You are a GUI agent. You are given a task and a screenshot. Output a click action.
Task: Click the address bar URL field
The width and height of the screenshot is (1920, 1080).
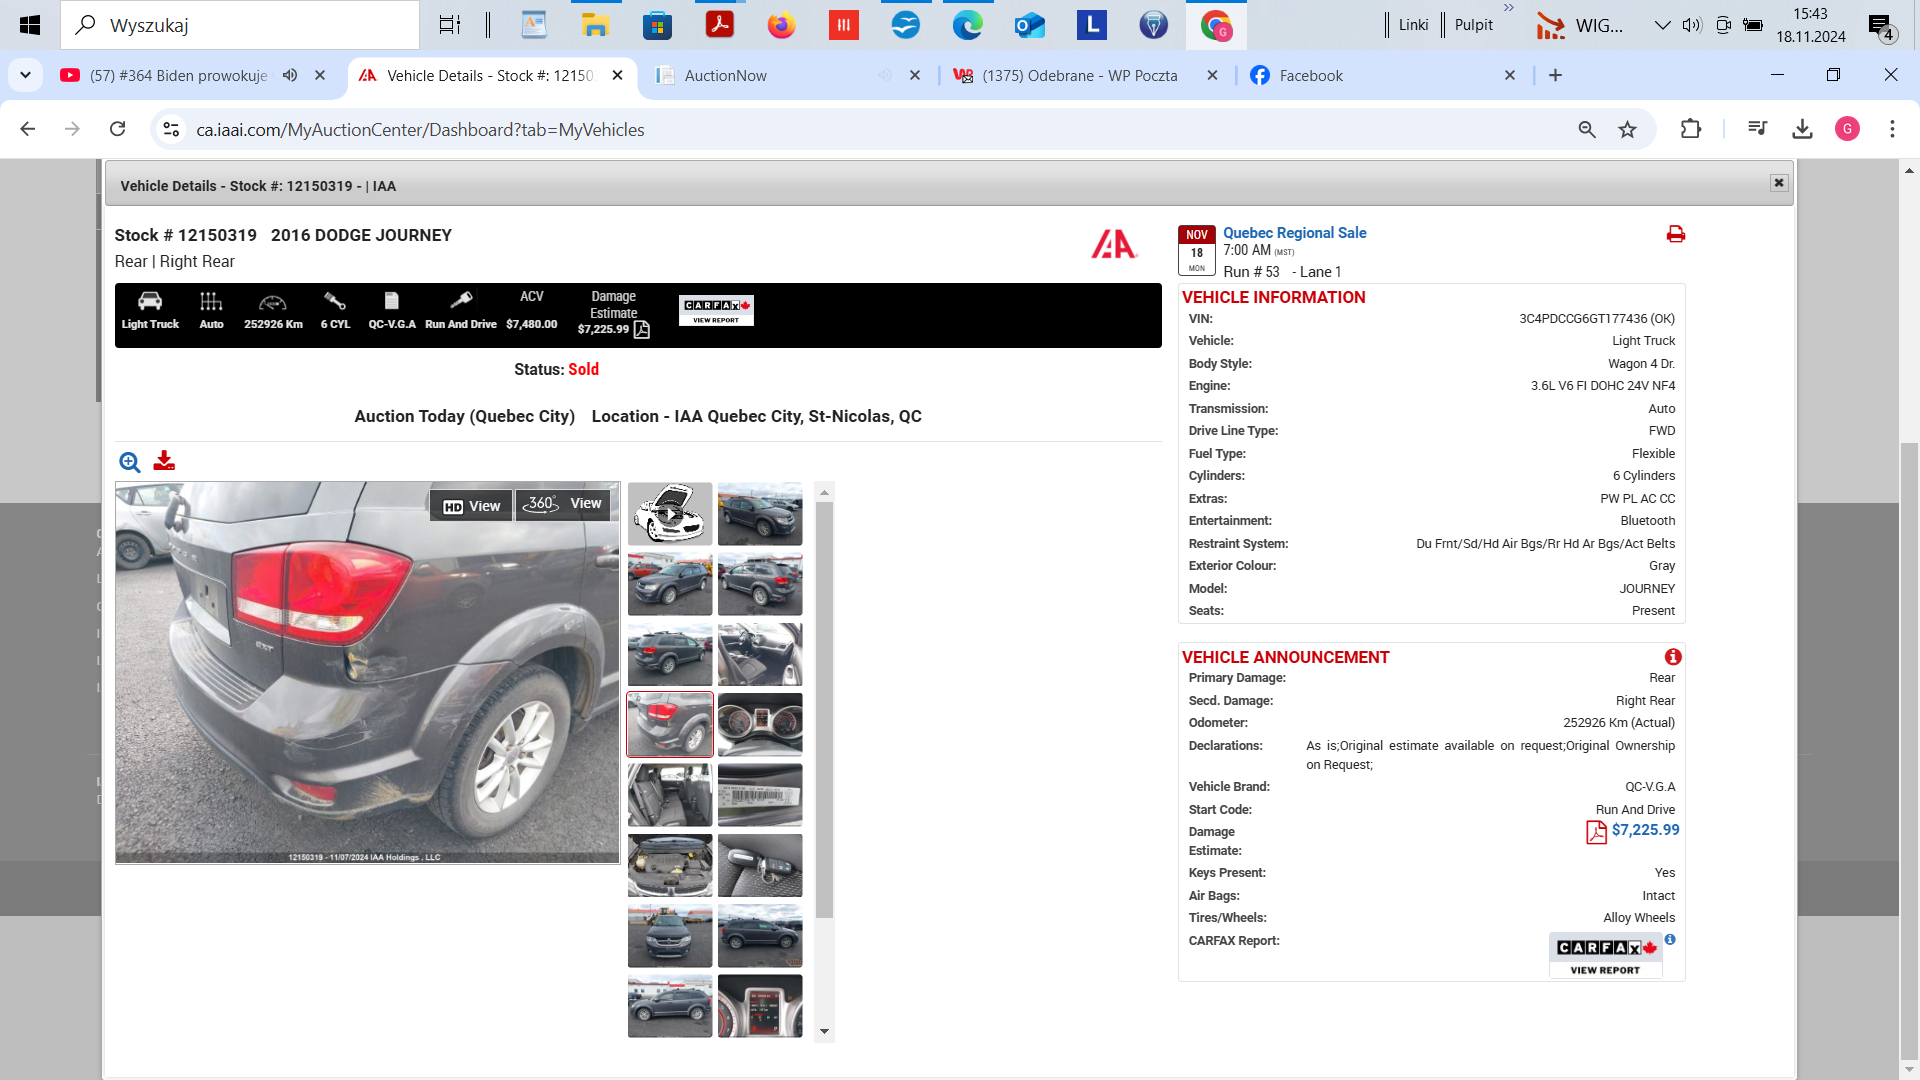point(880,129)
